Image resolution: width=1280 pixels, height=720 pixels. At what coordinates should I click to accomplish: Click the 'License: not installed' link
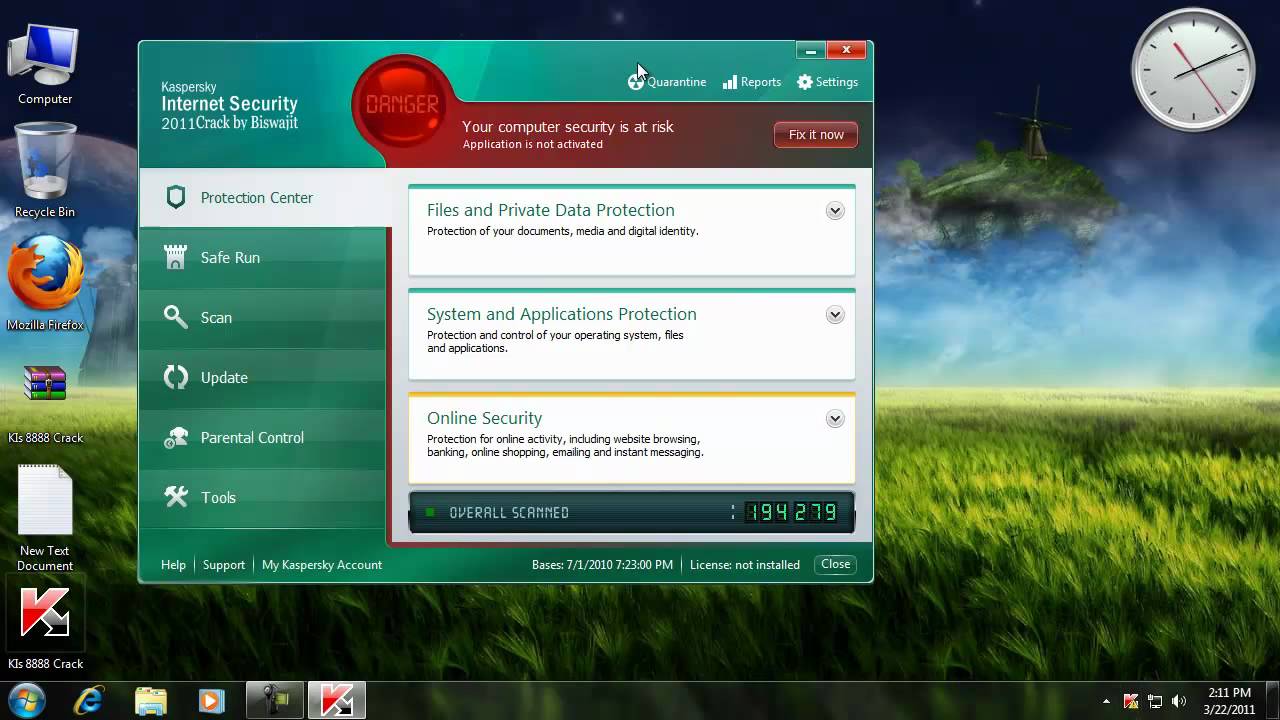coord(745,565)
